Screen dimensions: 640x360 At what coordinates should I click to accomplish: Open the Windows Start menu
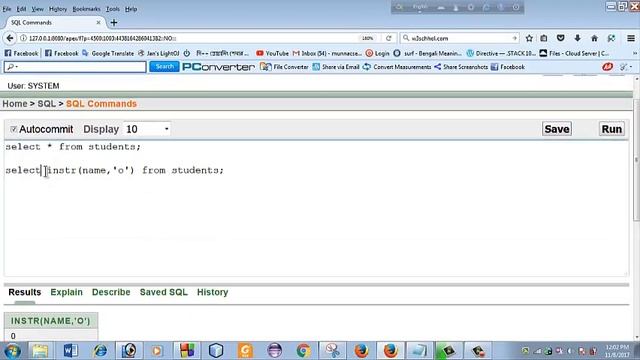(12, 351)
